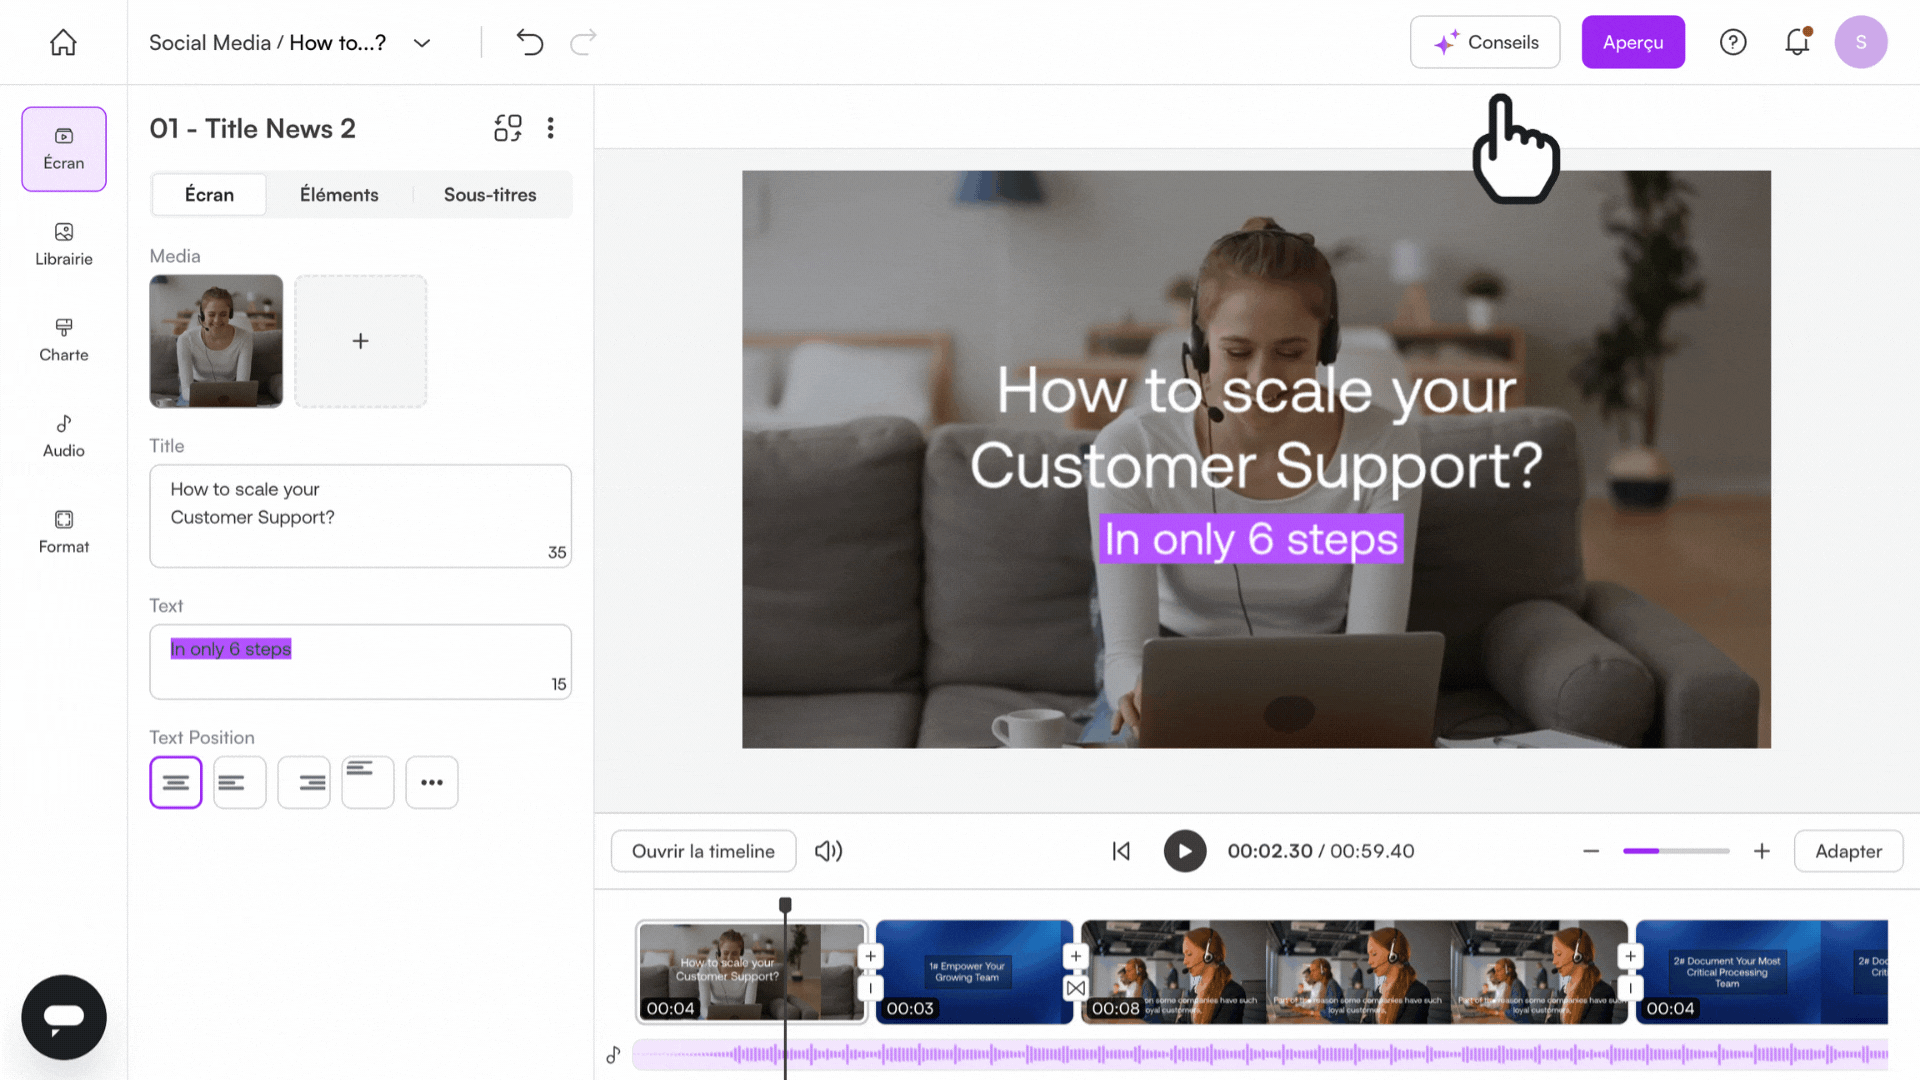The image size is (1920, 1080).
Task: Click the Aperçu preview button
Action: pos(1633,42)
